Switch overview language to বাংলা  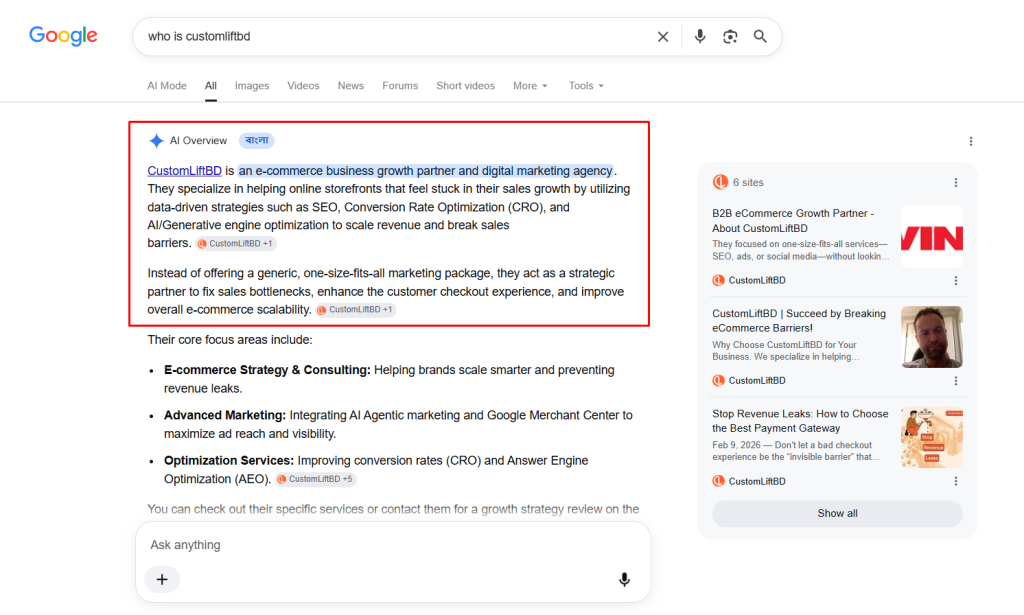pos(257,140)
